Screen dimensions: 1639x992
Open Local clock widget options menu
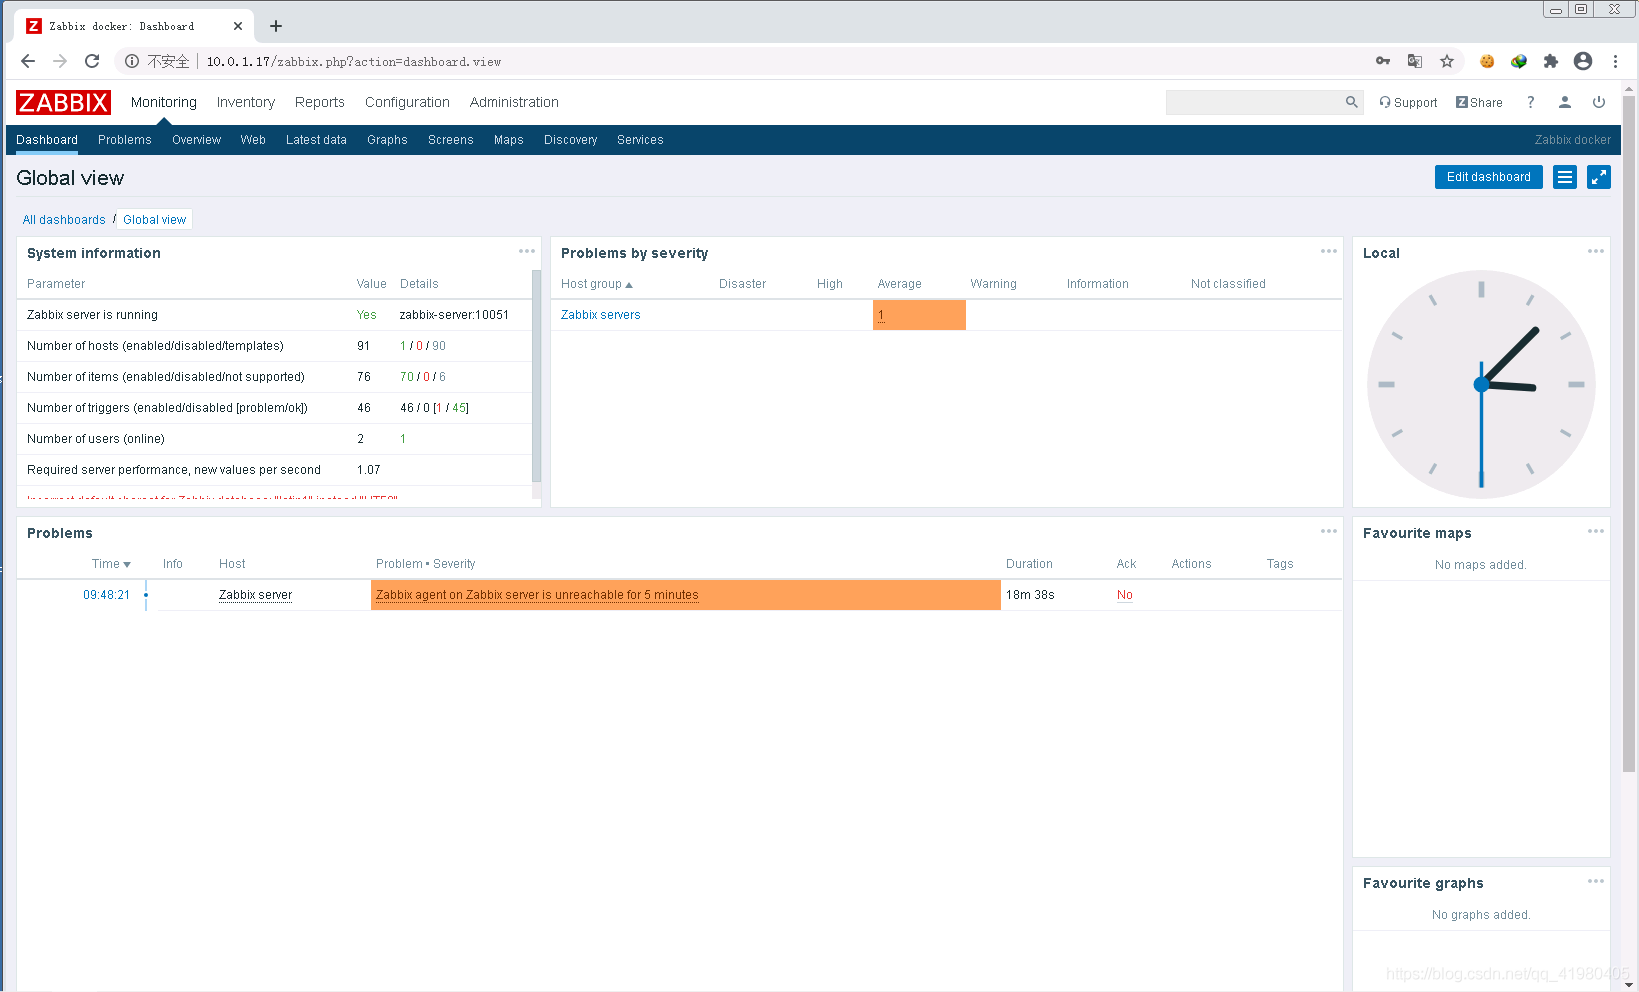click(1596, 251)
